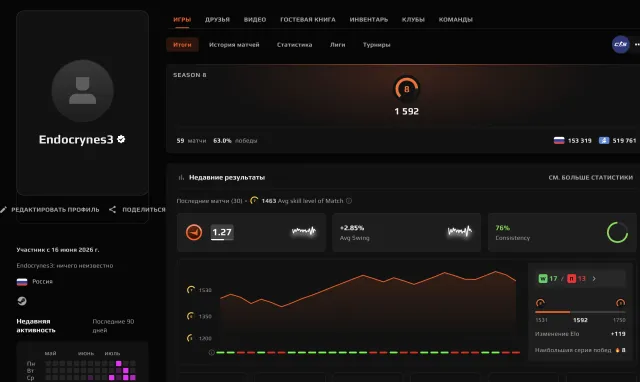Image resolution: width=640 pixels, height=382 pixels.
Task: Click ПОДЕЛИТЬСЯ button
Action: tap(144, 209)
